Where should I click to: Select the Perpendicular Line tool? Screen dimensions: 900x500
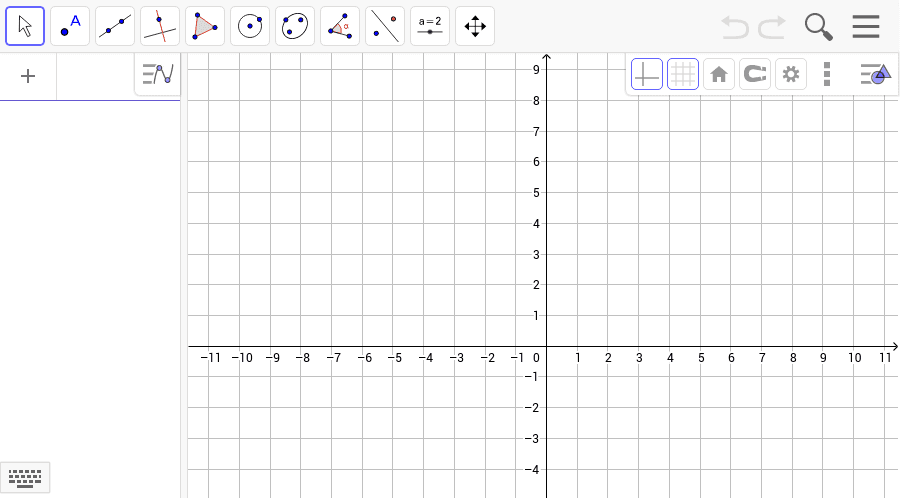tap(160, 26)
